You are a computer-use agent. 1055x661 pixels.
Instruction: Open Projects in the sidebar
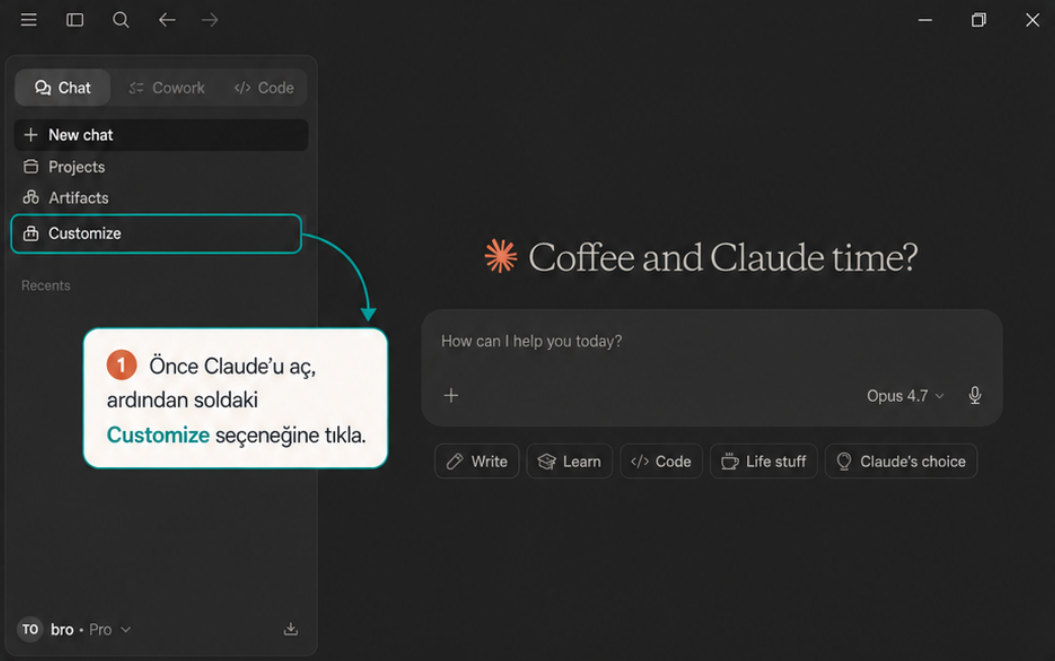(161, 166)
